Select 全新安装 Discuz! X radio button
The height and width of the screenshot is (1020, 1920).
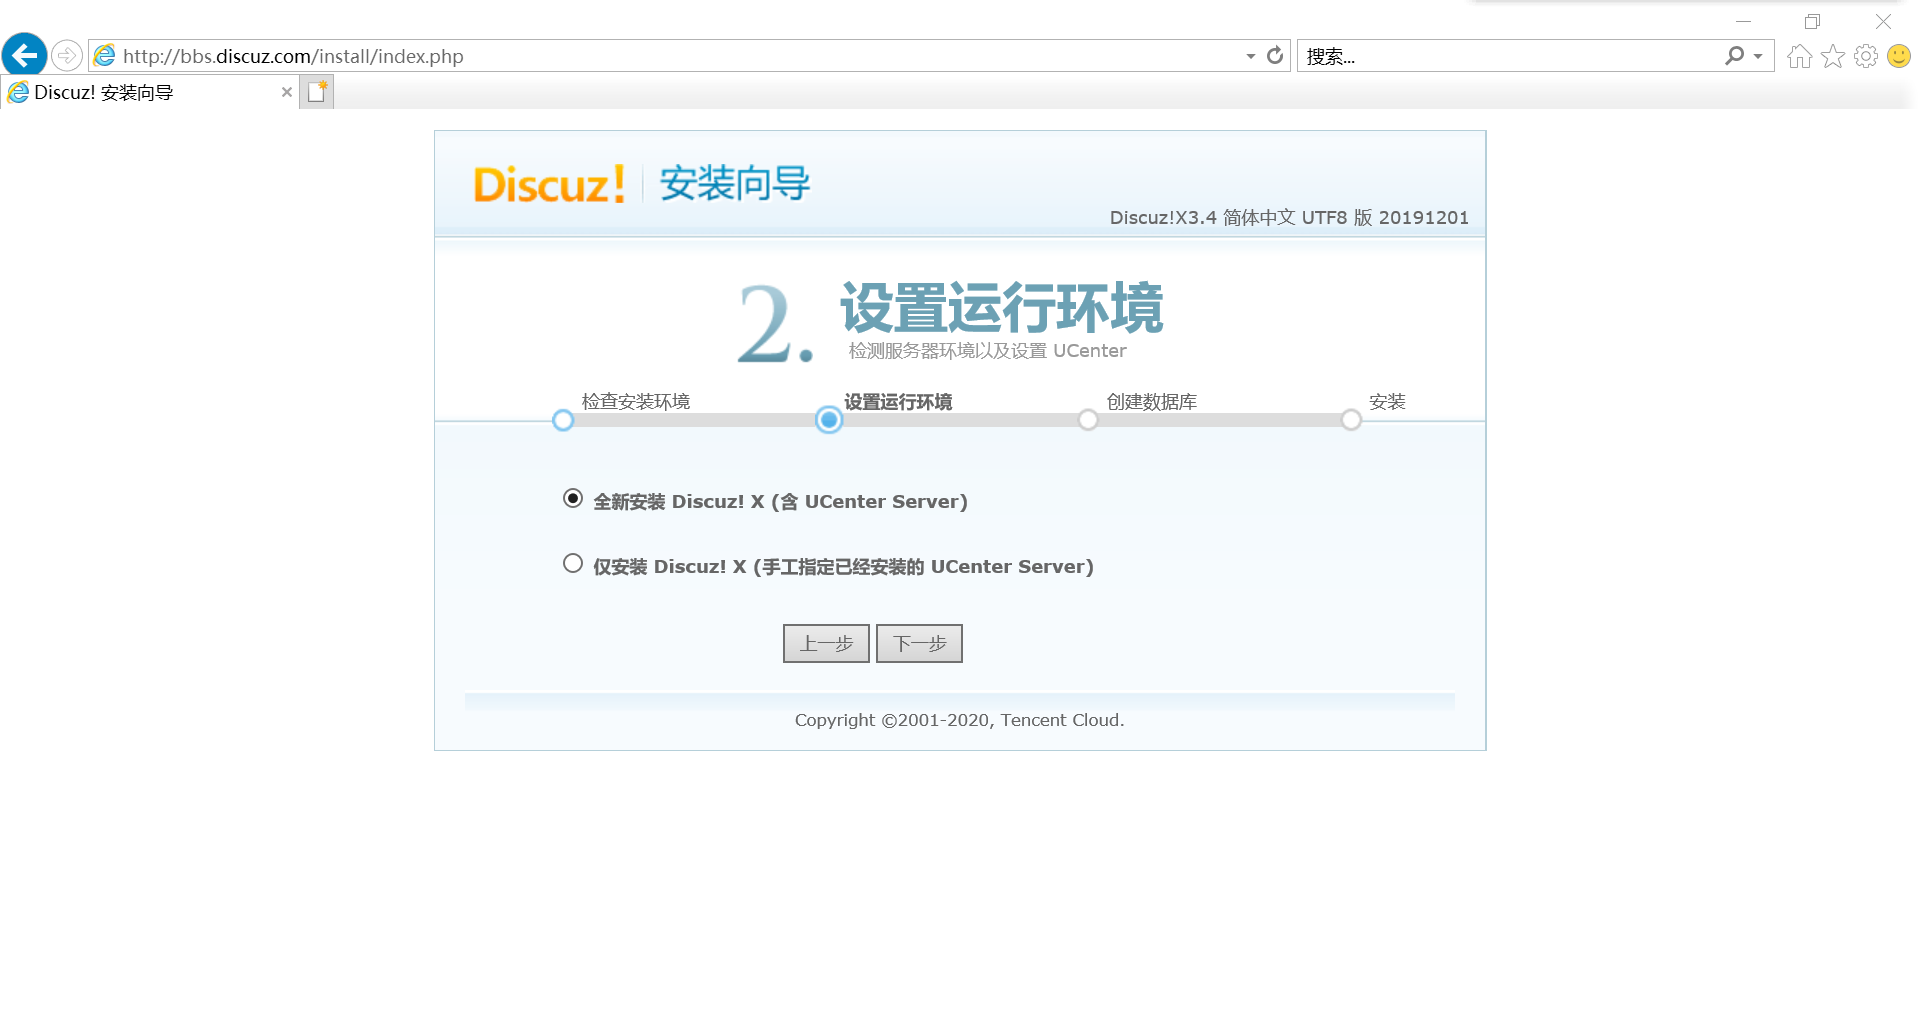[x=573, y=498]
